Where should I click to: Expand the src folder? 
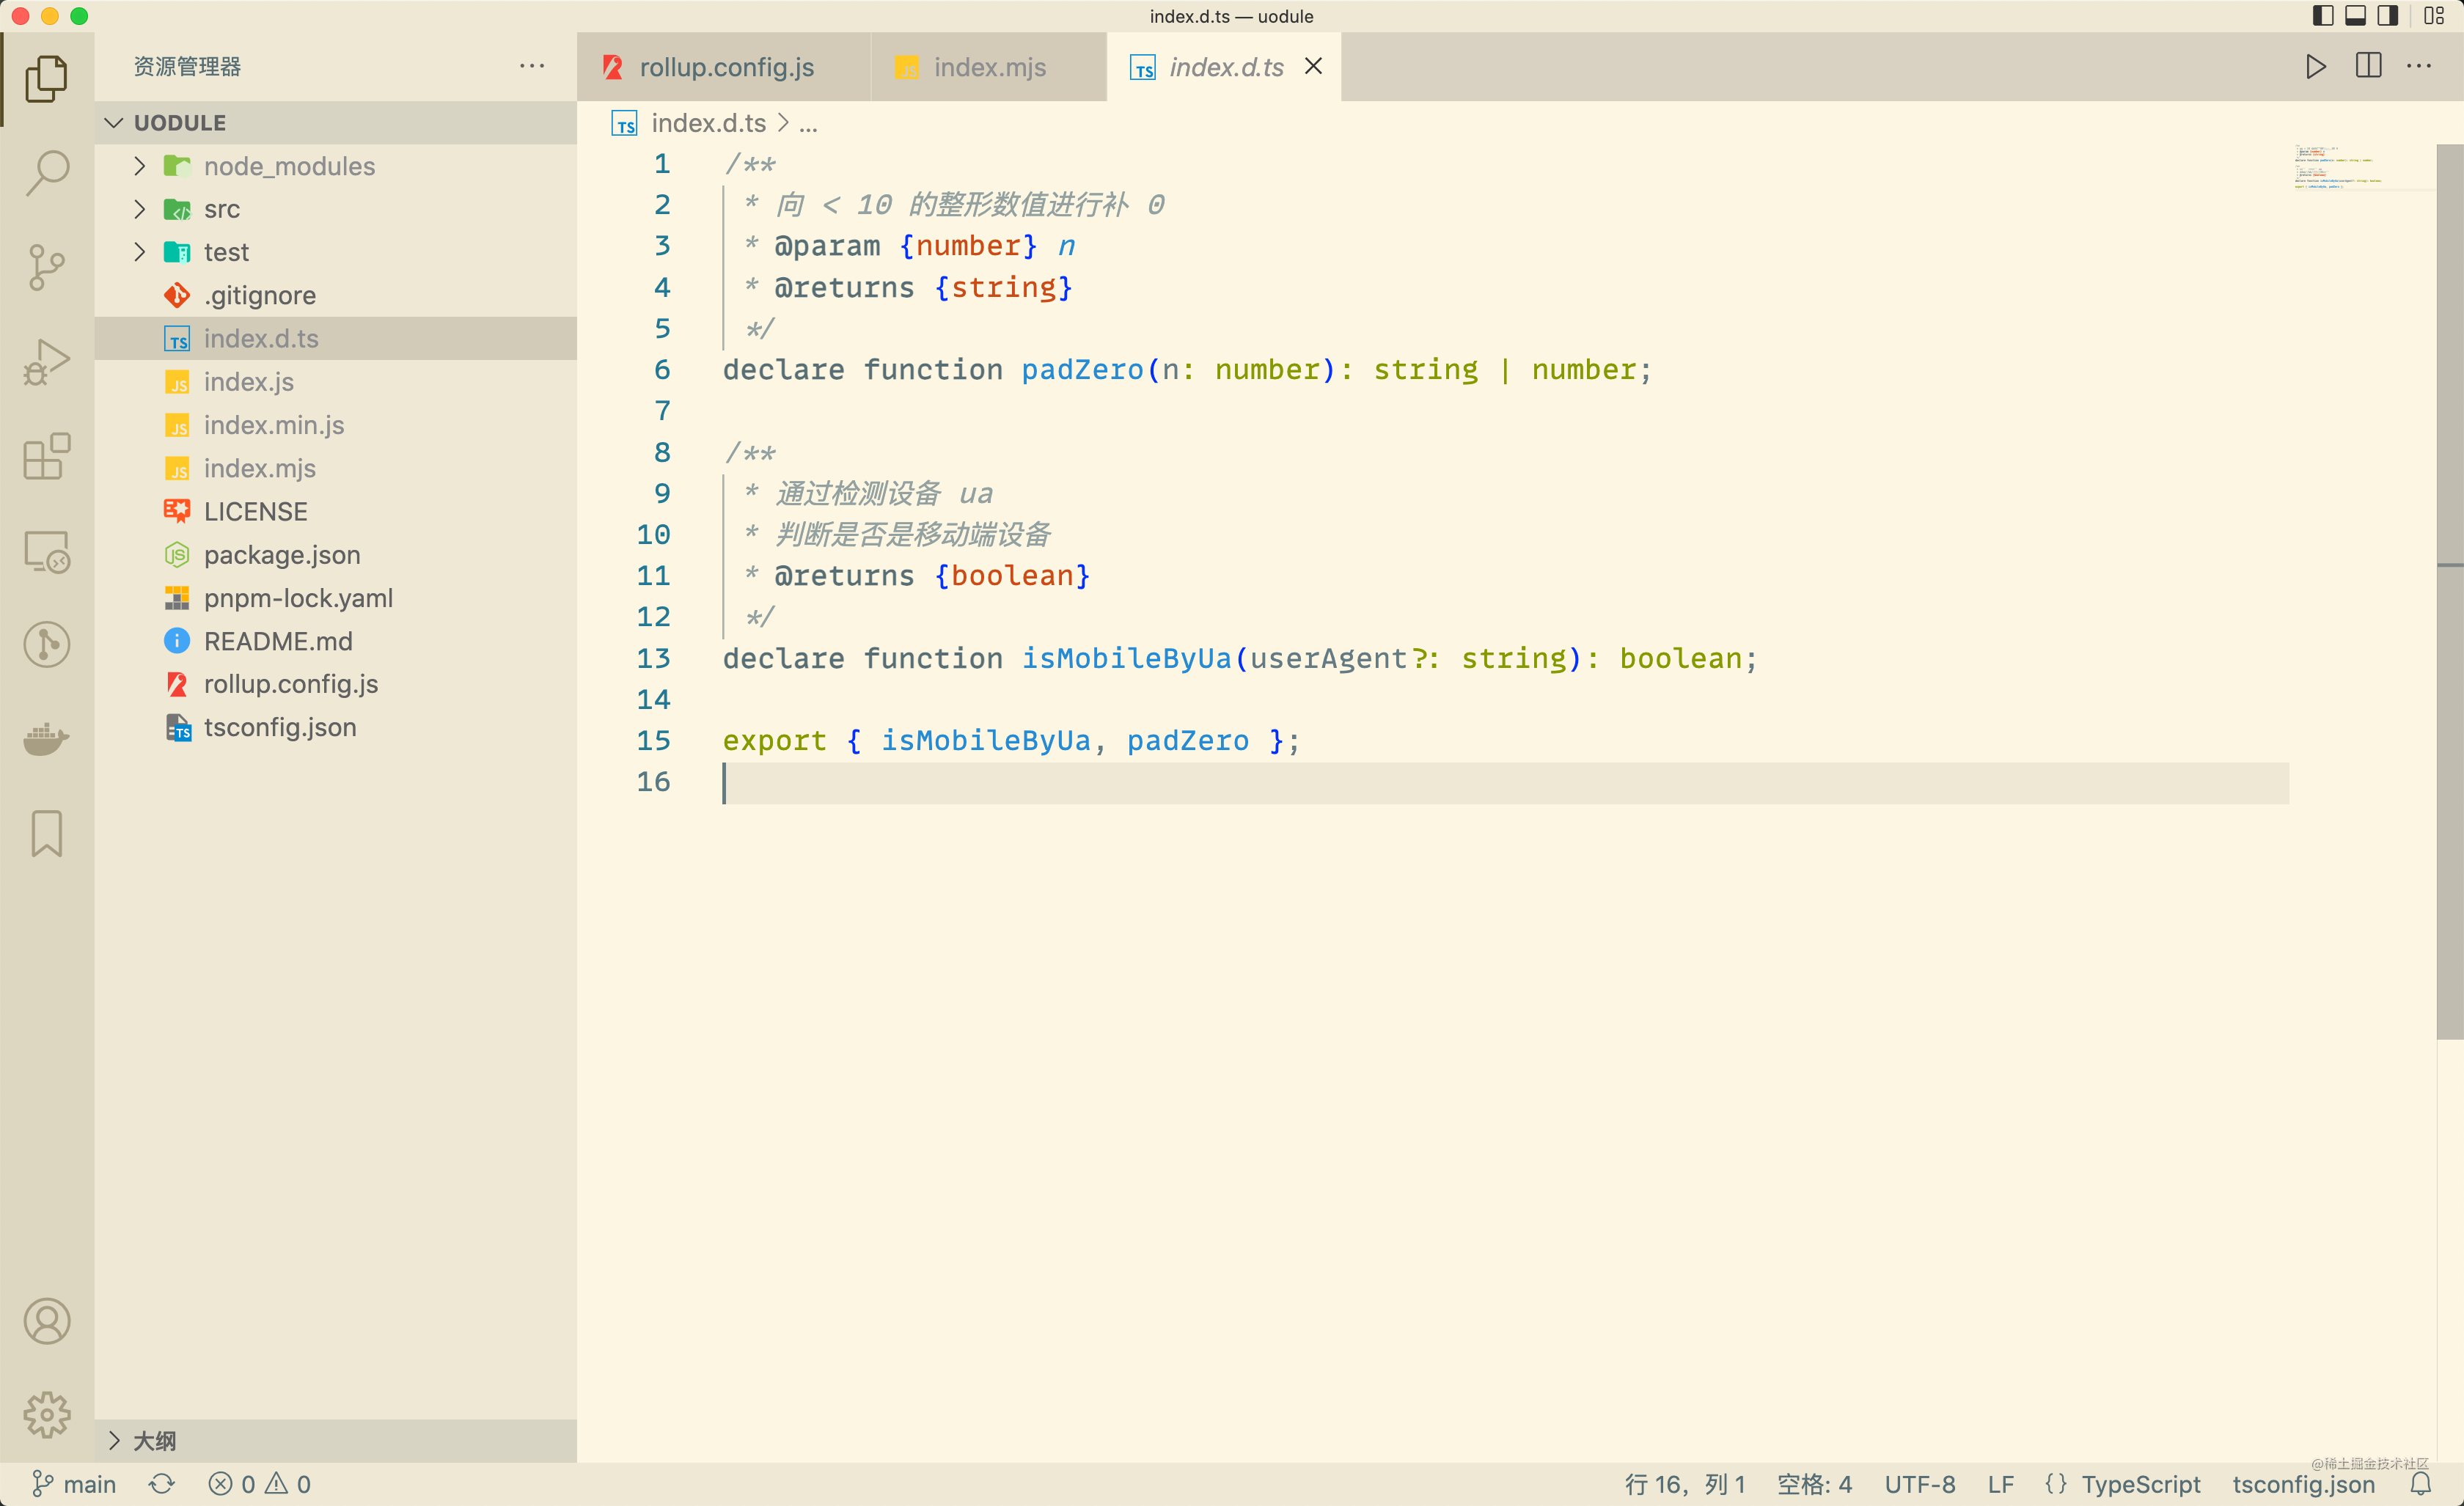click(140, 209)
